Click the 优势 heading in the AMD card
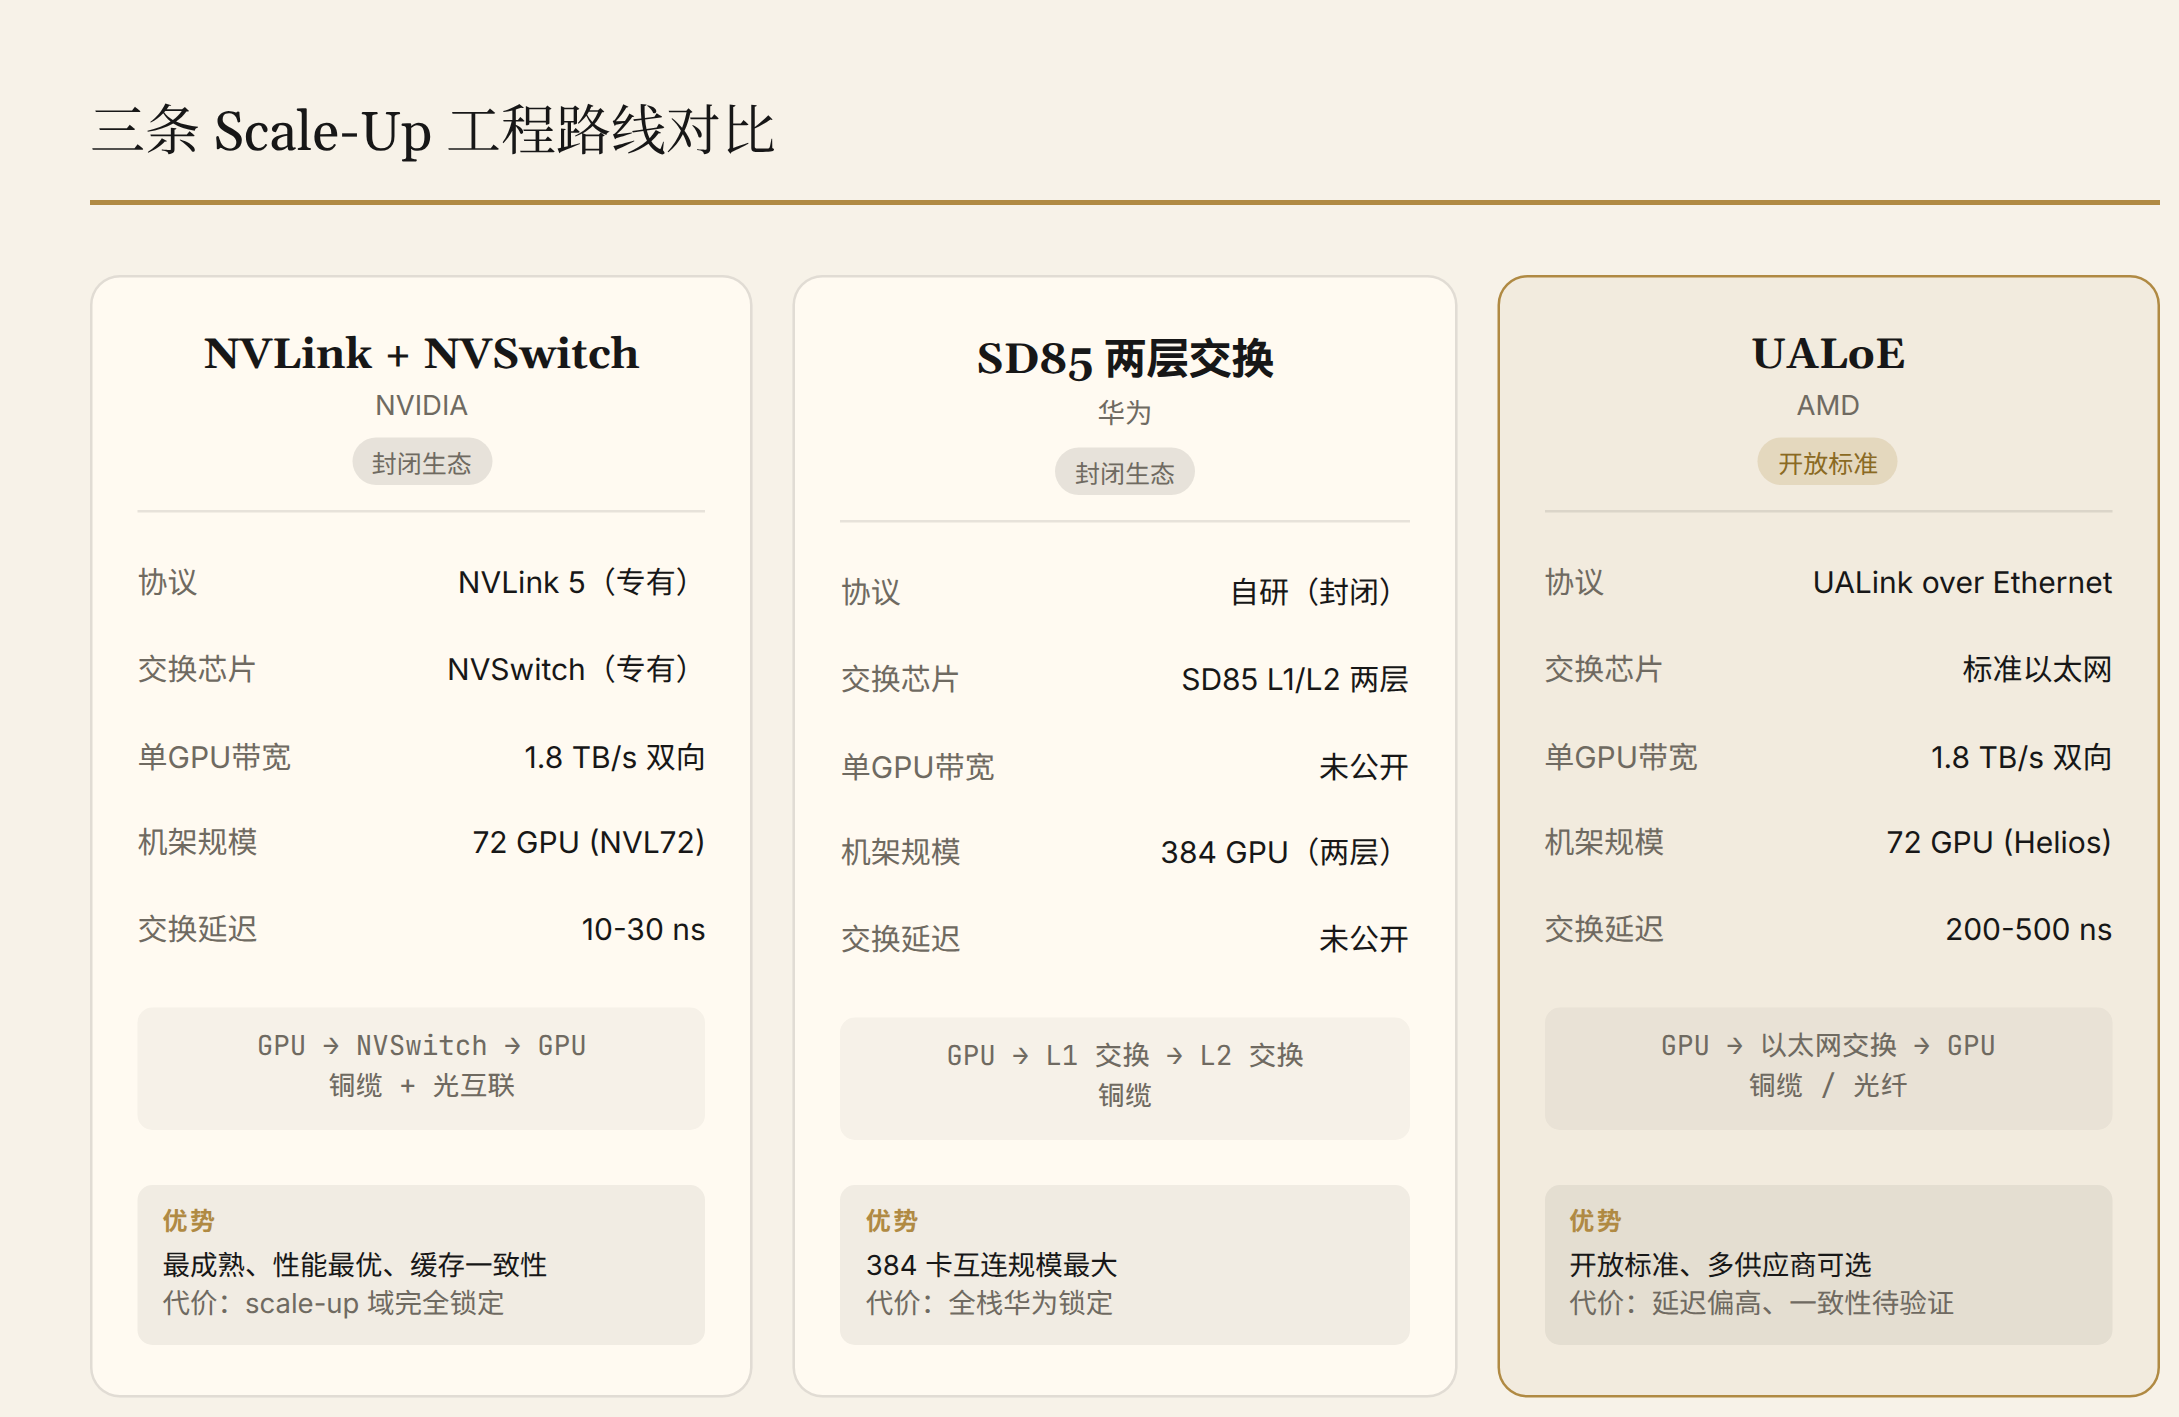The height and width of the screenshot is (1417, 2179). point(1596,1221)
